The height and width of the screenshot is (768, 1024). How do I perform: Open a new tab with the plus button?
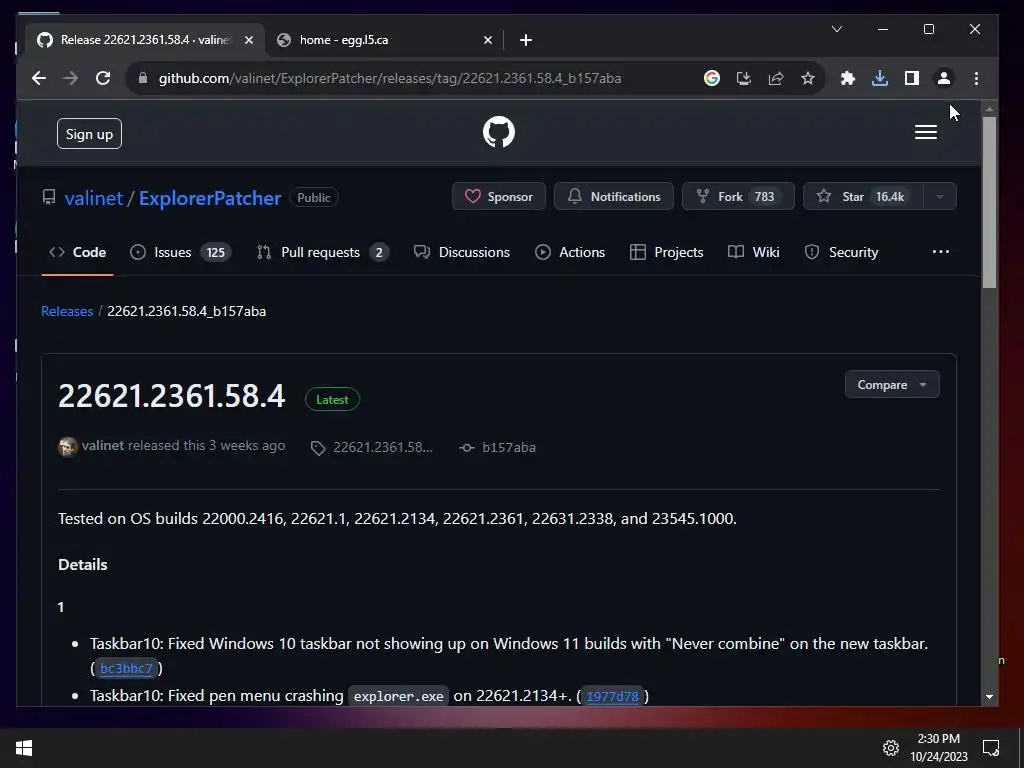526,40
